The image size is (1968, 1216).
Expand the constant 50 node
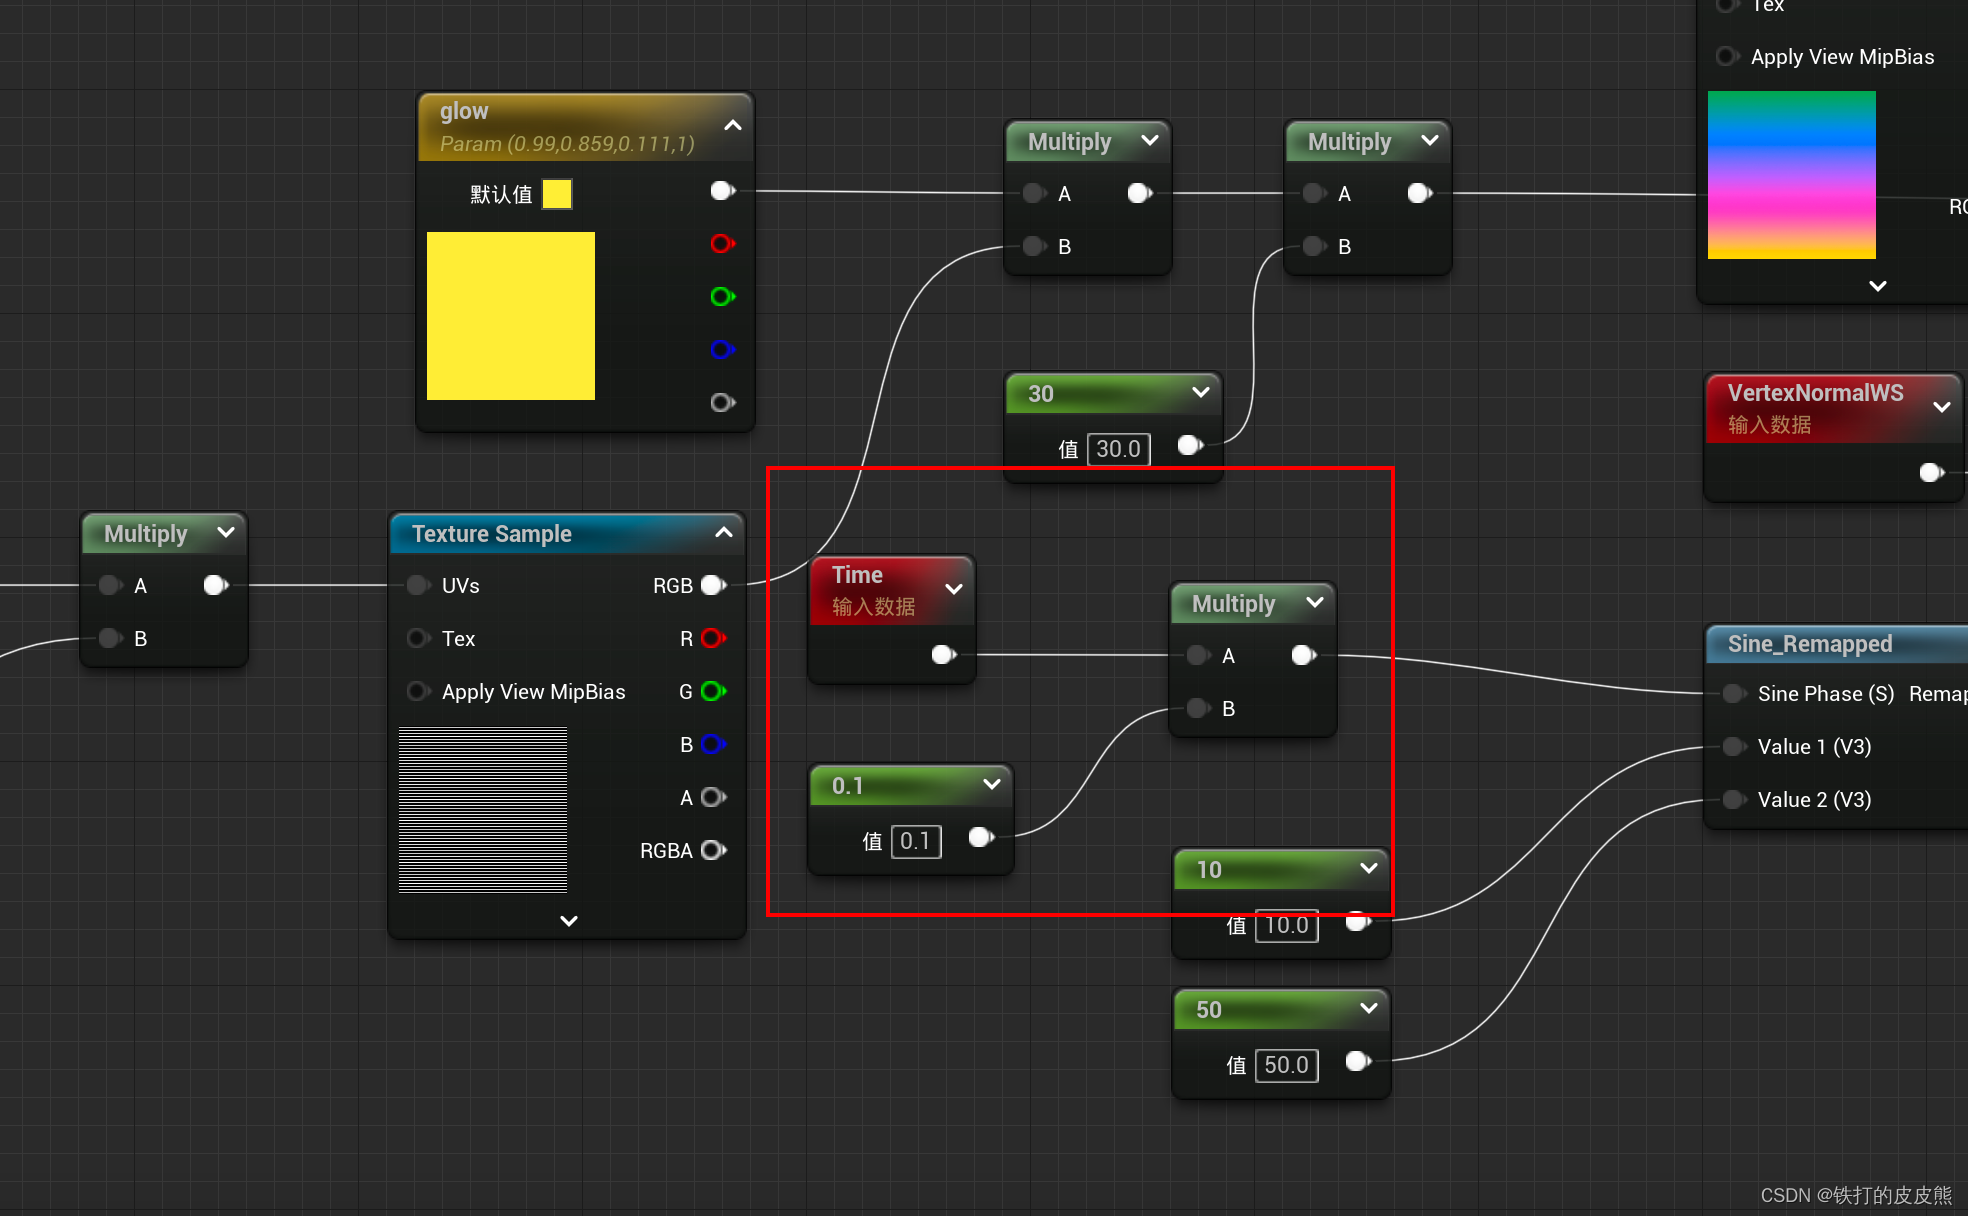[x=1369, y=1009]
